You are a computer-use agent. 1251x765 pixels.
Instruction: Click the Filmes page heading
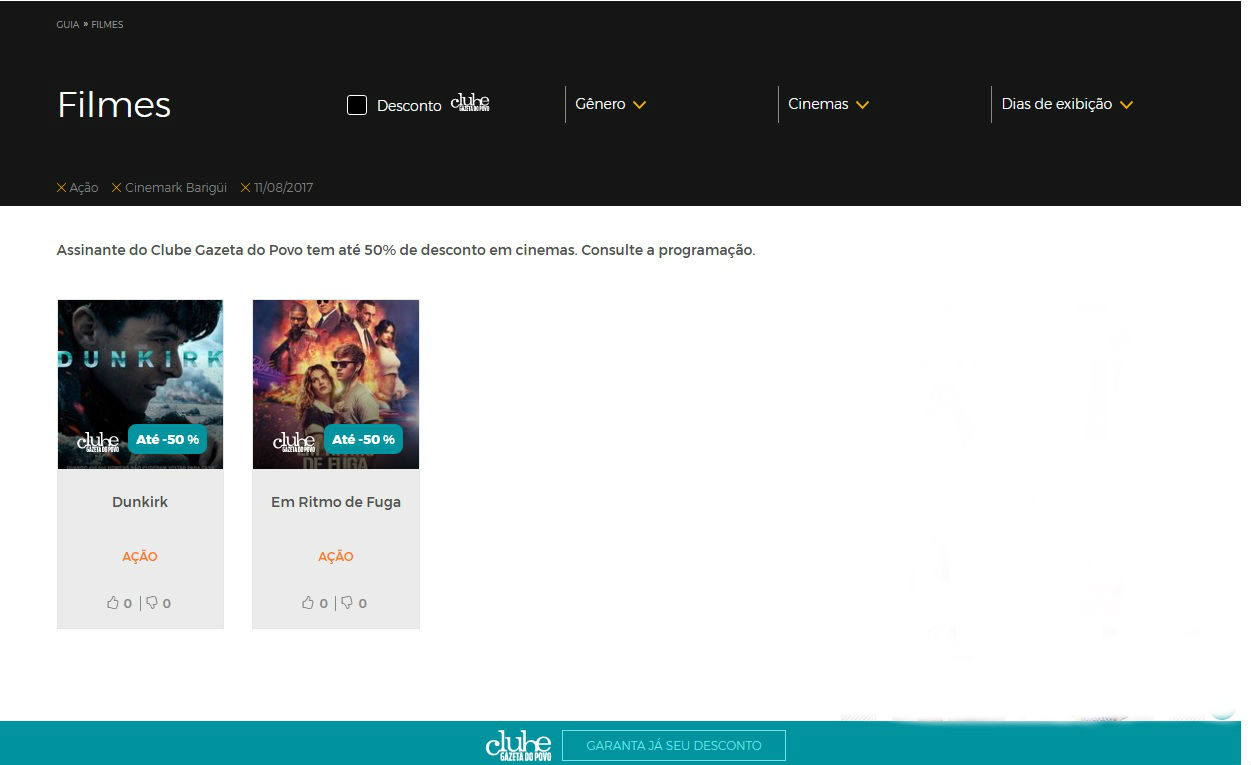tap(114, 105)
